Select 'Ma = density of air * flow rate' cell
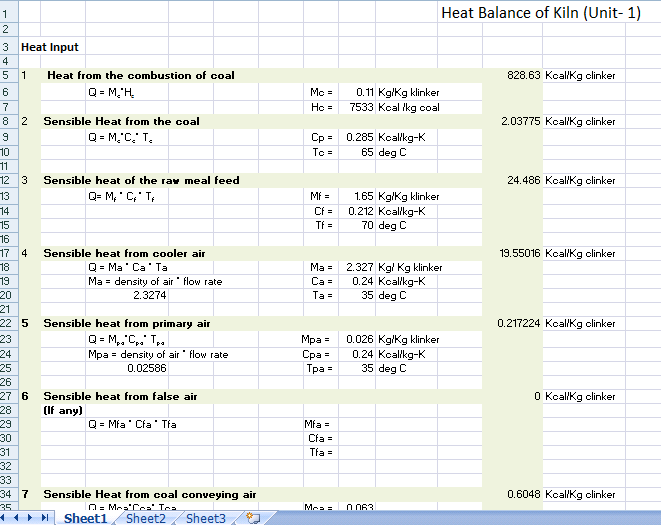 point(155,282)
